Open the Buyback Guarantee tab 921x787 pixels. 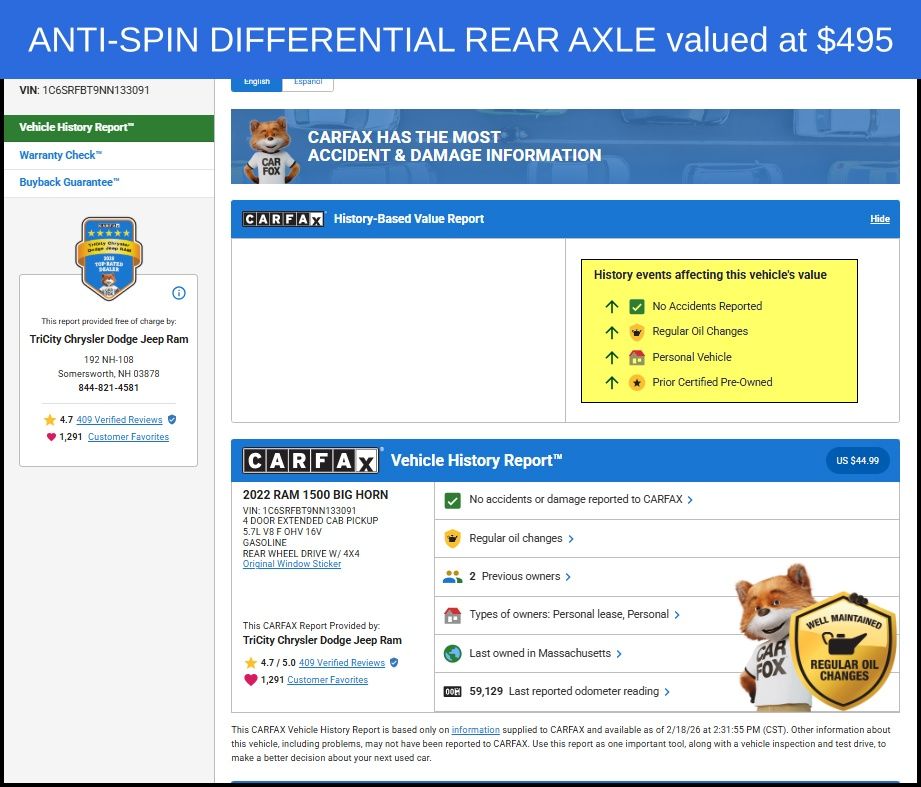coord(69,182)
